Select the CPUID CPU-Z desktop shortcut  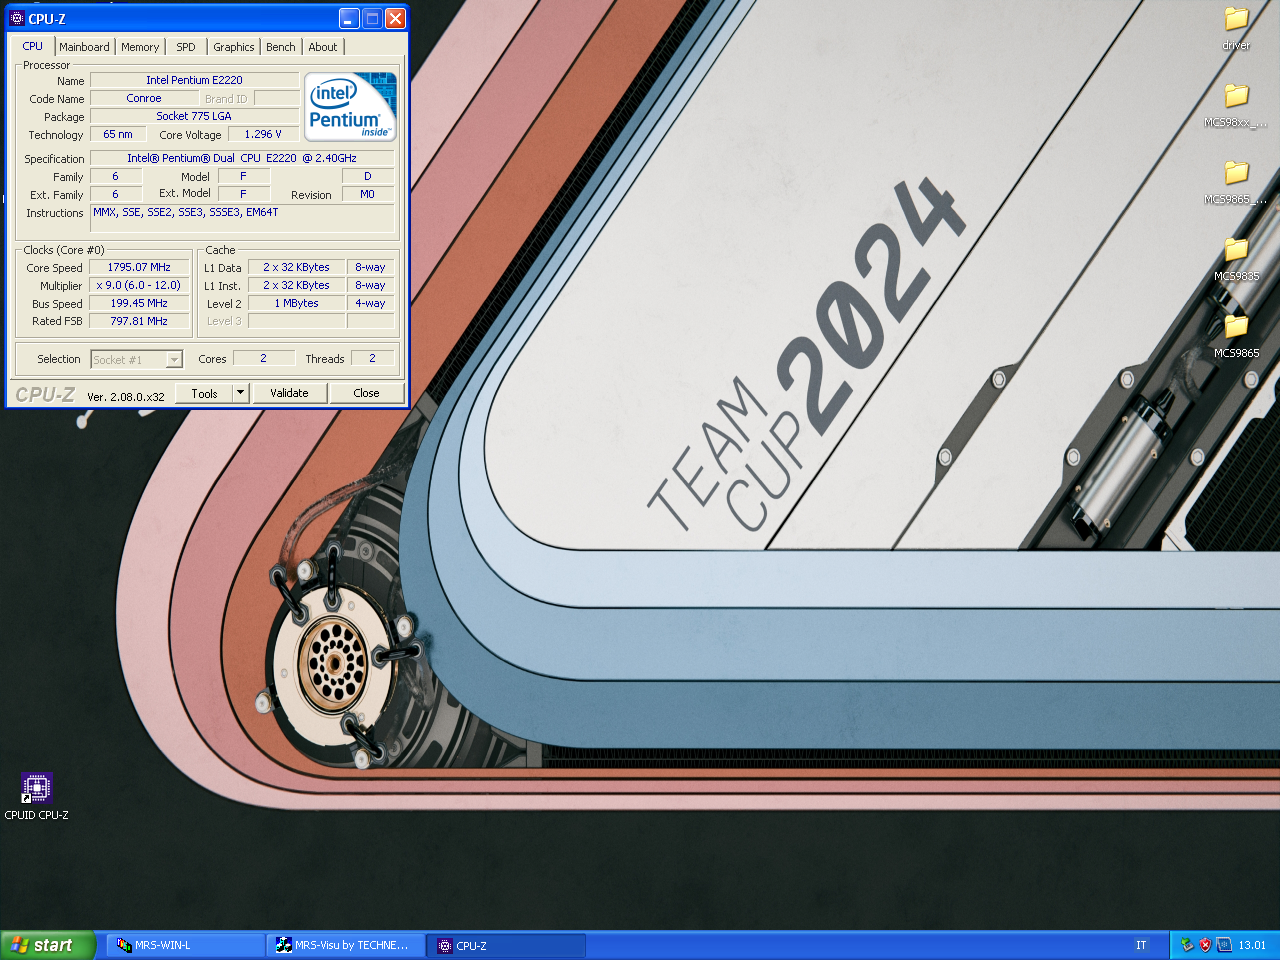37,796
